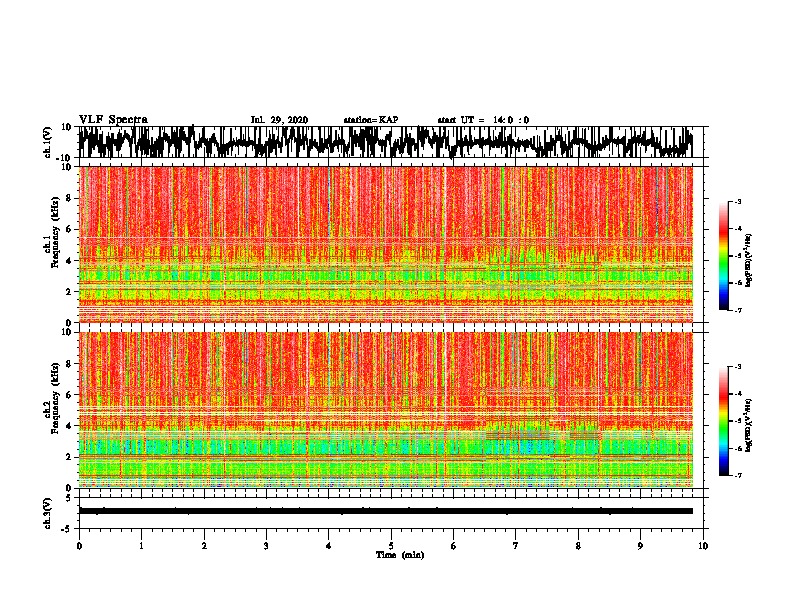792x612 pixels.
Task: Click the ch.1 colorbar log(PSD) label
Action: click(x=748, y=260)
